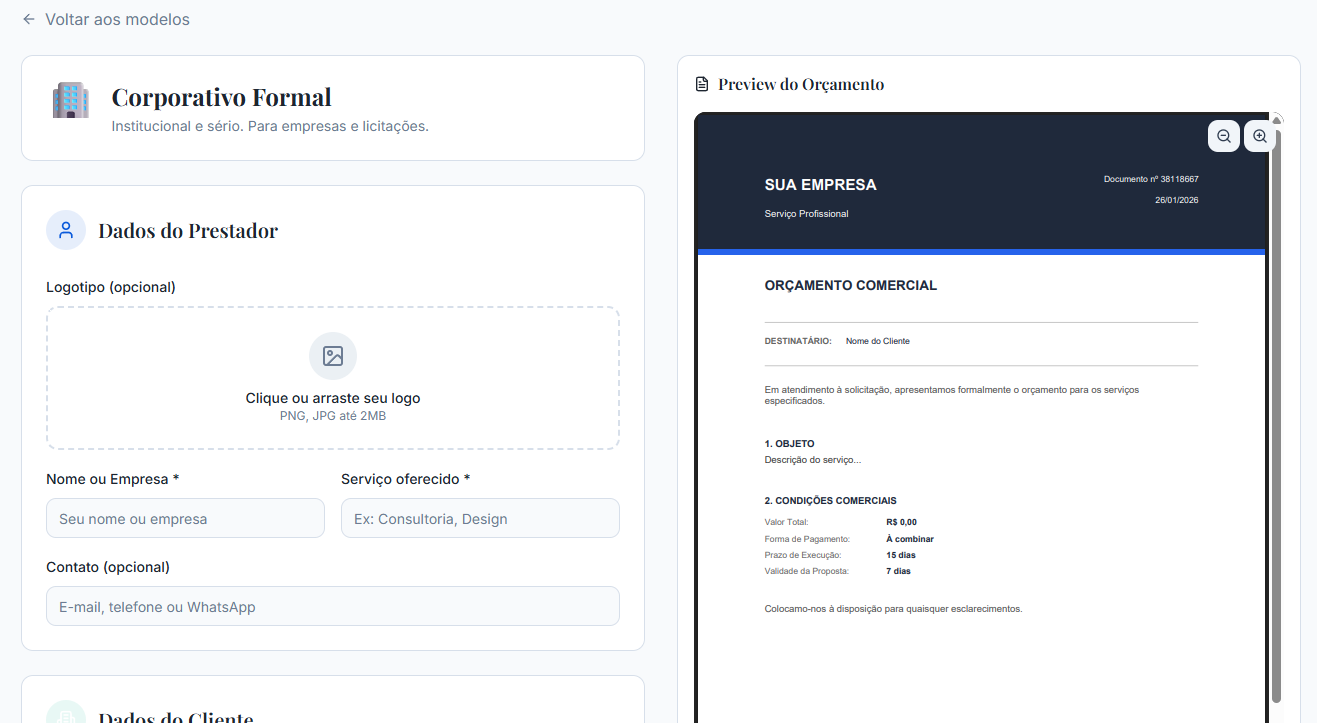Click the 'ORÇAMENTO COMERCIAL' heading

pyautogui.click(x=851, y=285)
